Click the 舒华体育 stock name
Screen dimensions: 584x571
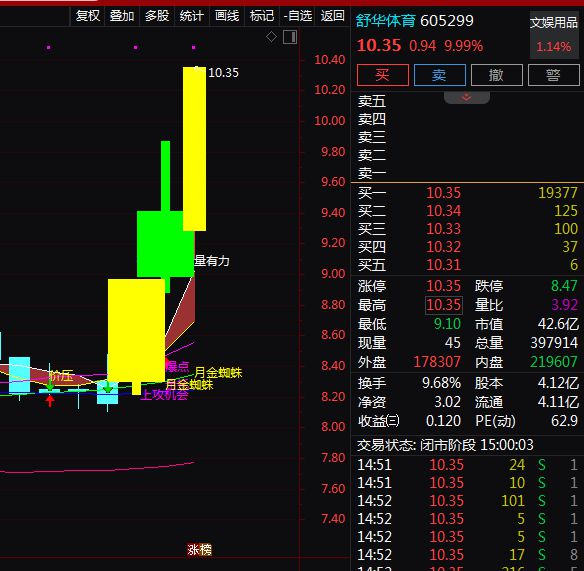385,21
